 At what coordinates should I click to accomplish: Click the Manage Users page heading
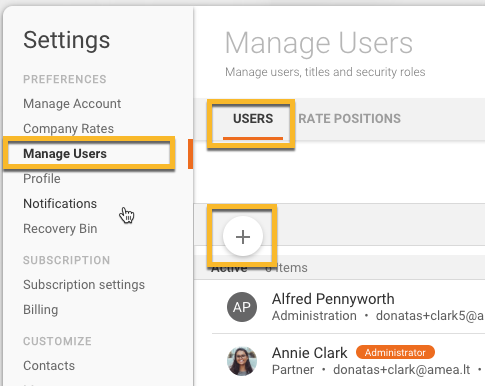pos(319,43)
